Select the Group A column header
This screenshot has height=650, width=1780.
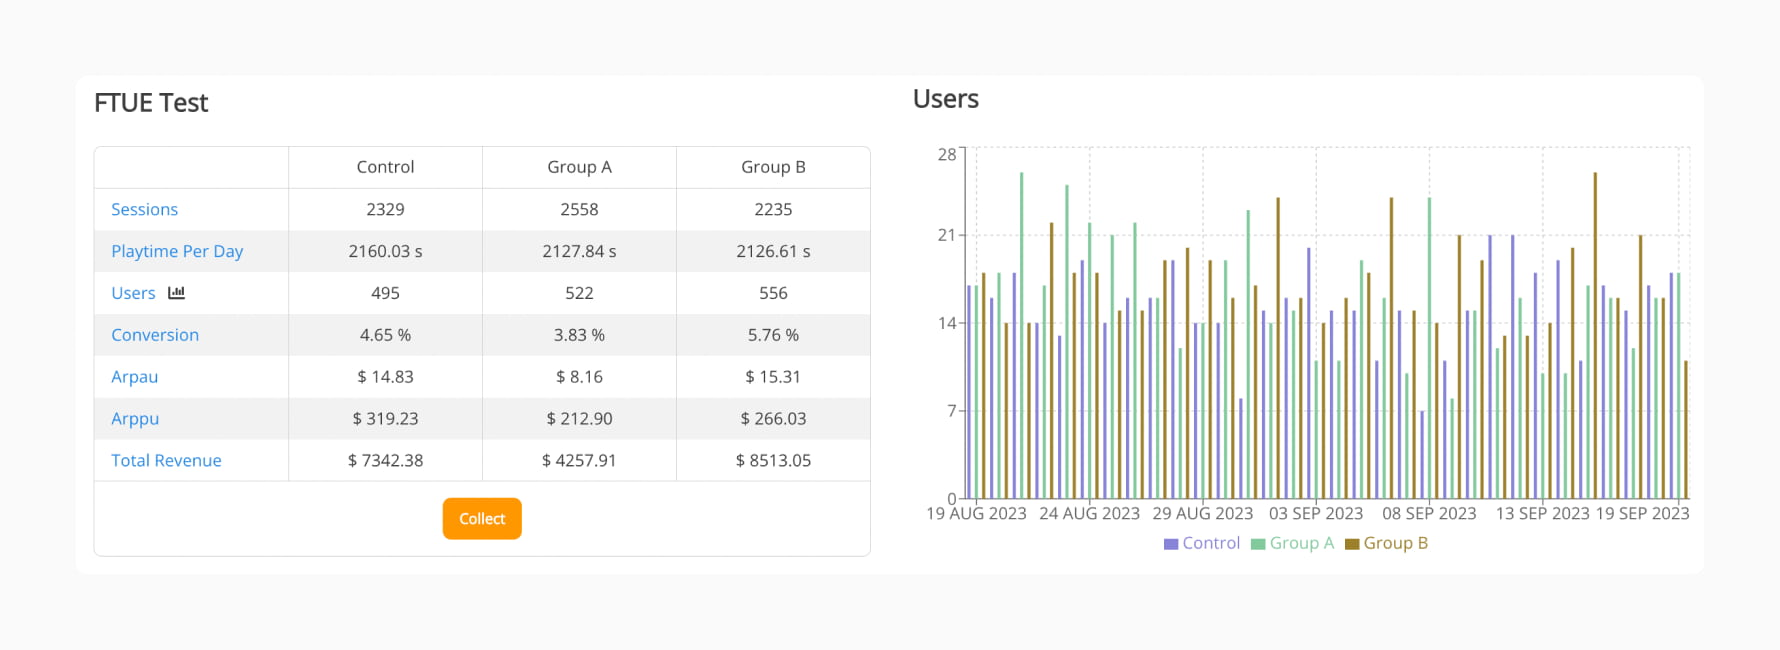click(579, 167)
